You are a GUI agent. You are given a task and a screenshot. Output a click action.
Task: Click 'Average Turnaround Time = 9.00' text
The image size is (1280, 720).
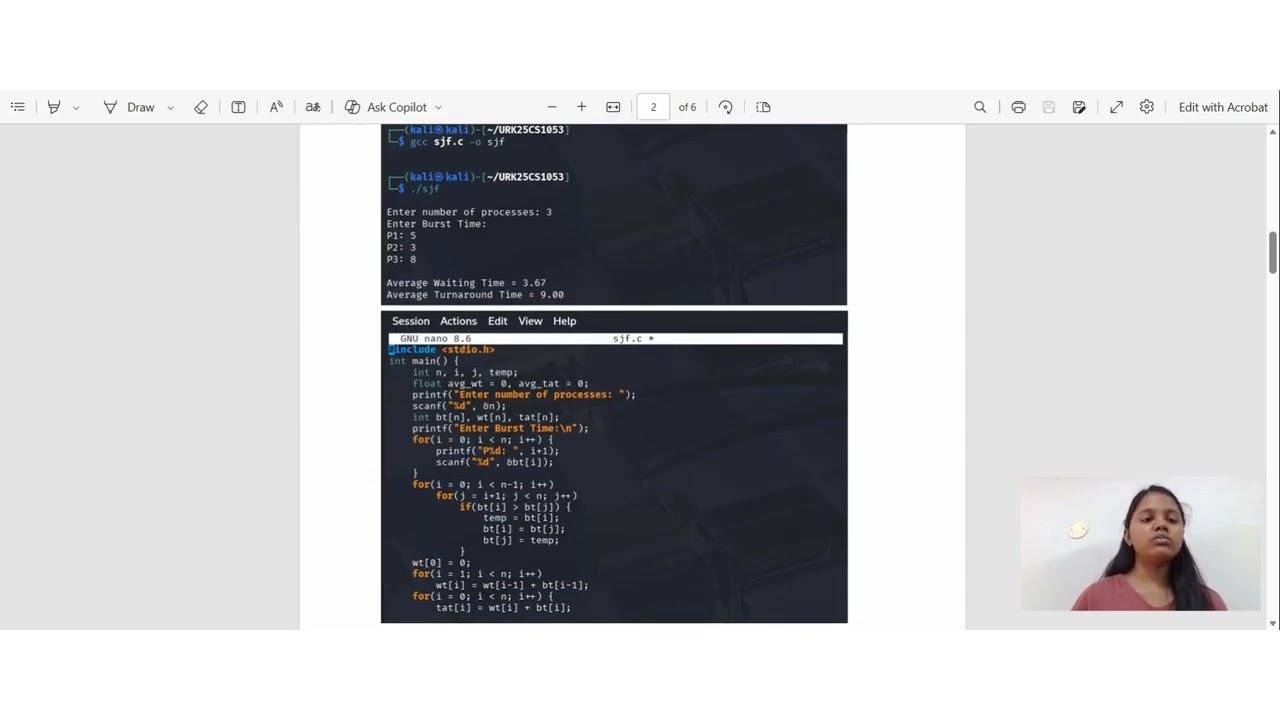[x=475, y=295]
